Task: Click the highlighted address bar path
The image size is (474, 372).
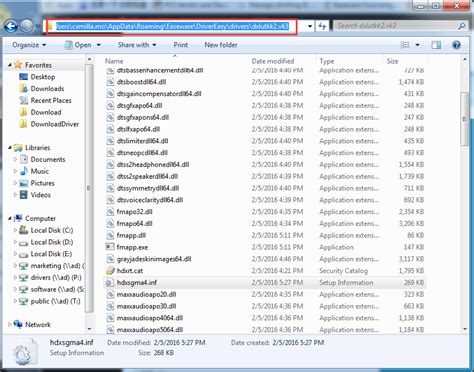Action: point(172,26)
